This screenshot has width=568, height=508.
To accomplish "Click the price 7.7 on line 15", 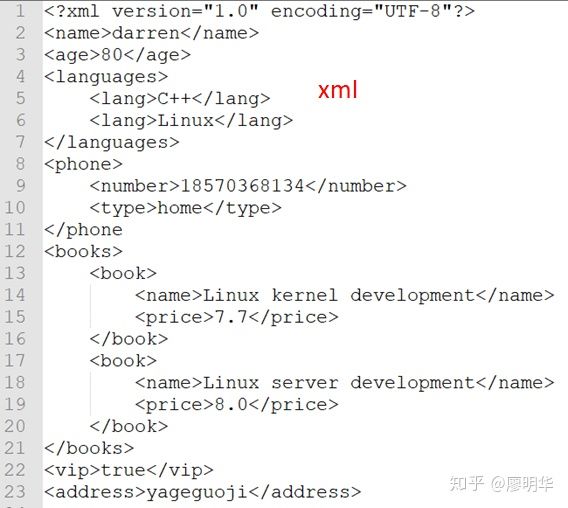I will [231, 317].
